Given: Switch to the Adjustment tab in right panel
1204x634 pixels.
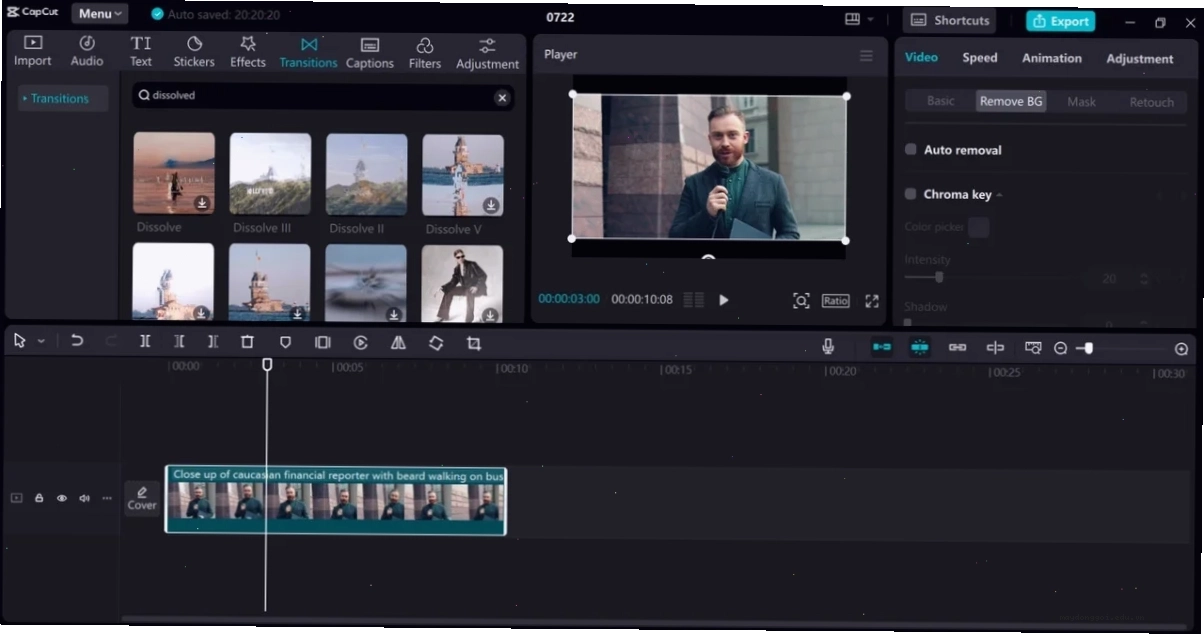Looking at the screenshot, I should 1140,59.
